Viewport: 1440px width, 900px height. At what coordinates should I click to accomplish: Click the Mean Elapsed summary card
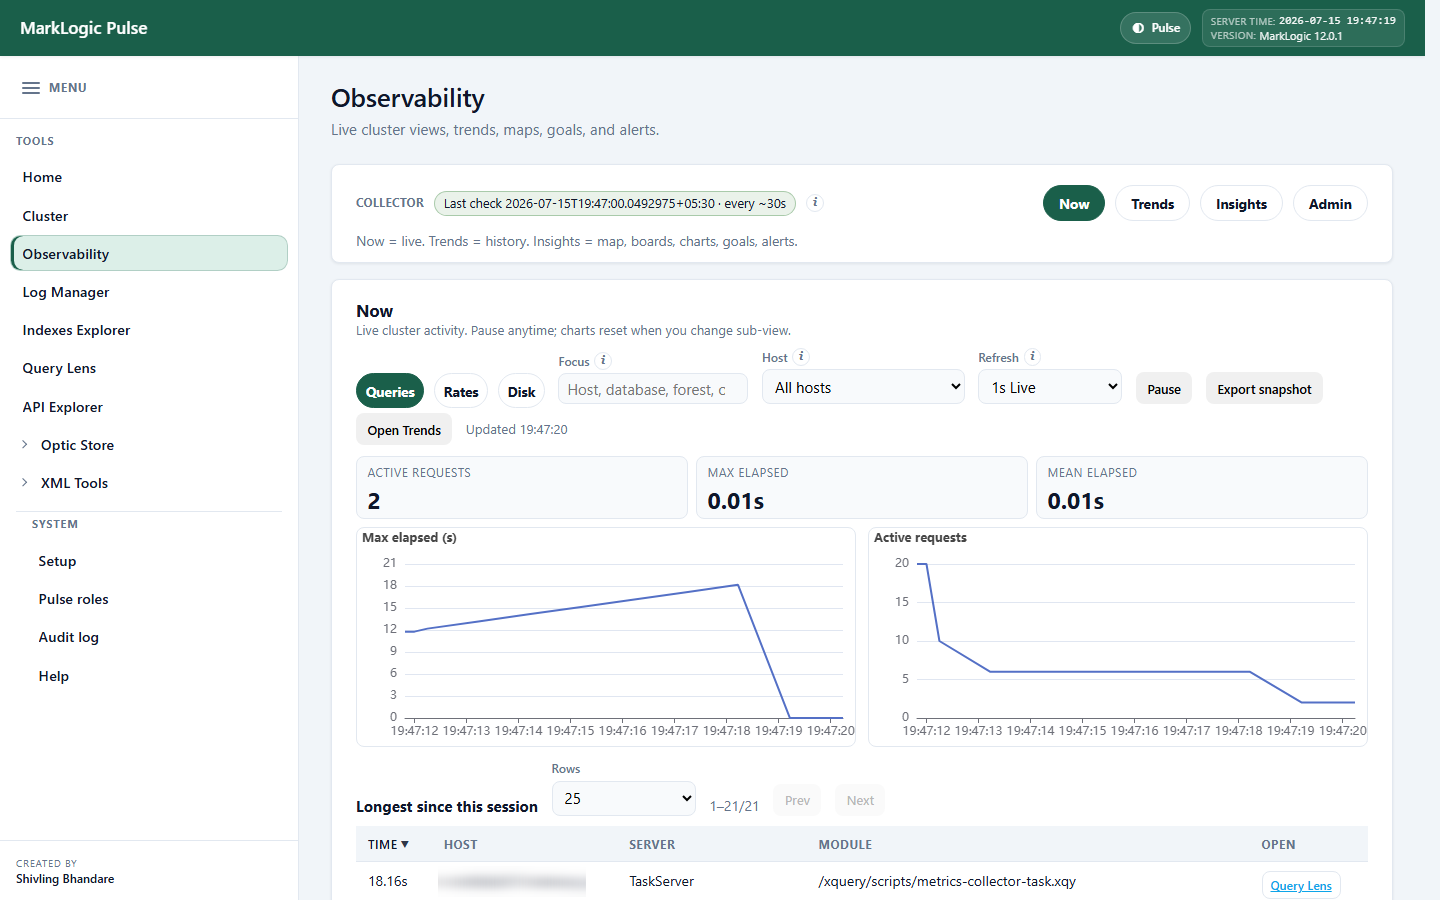(x=1201, y=487)
